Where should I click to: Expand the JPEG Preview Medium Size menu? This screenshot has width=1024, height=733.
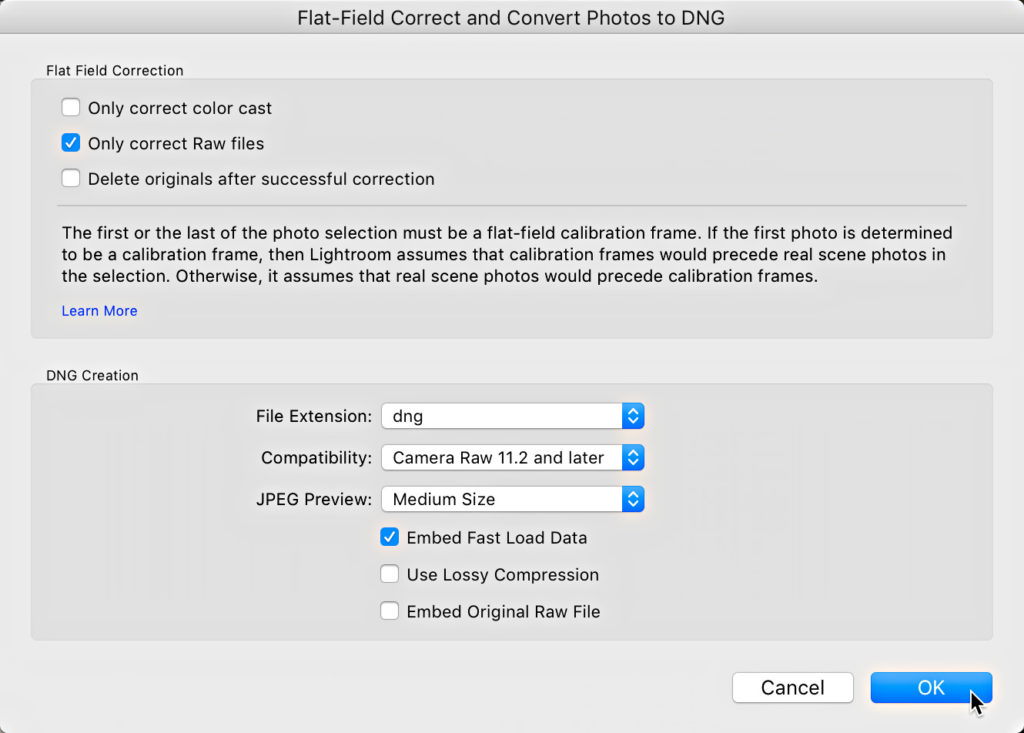pos(513,499)
